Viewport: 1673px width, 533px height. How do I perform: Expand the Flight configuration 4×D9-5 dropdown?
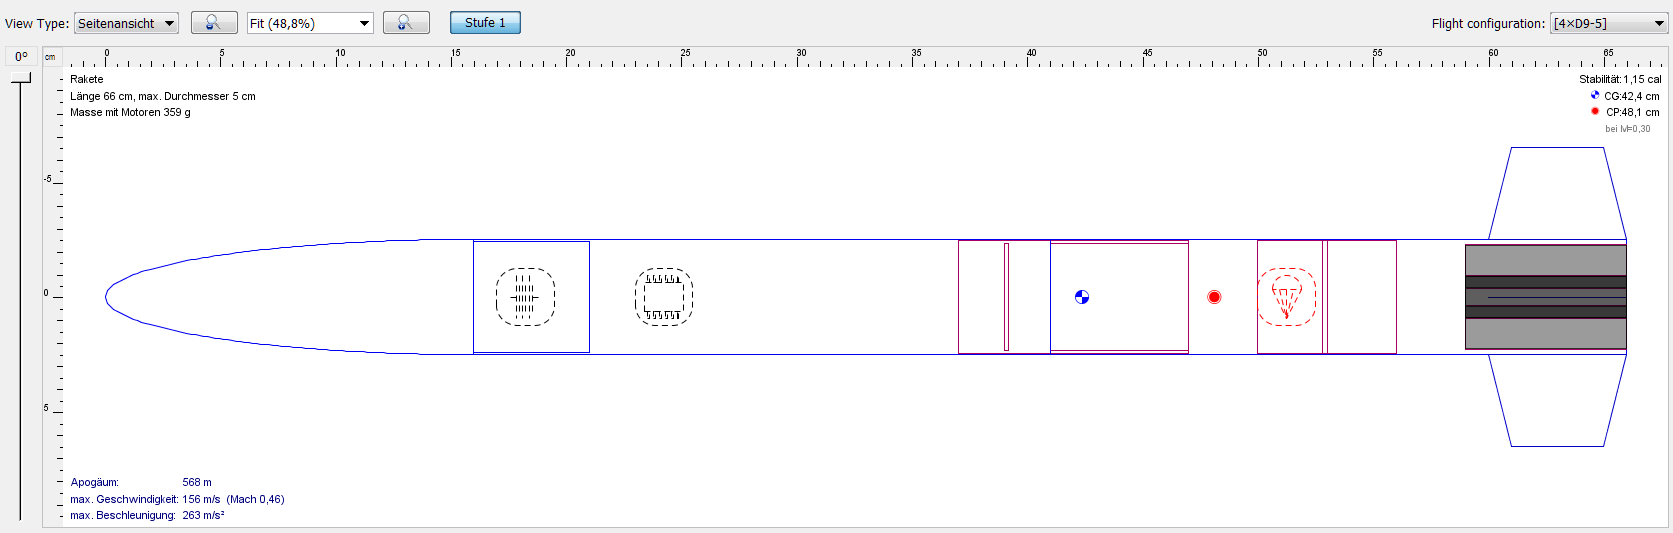1608,24
